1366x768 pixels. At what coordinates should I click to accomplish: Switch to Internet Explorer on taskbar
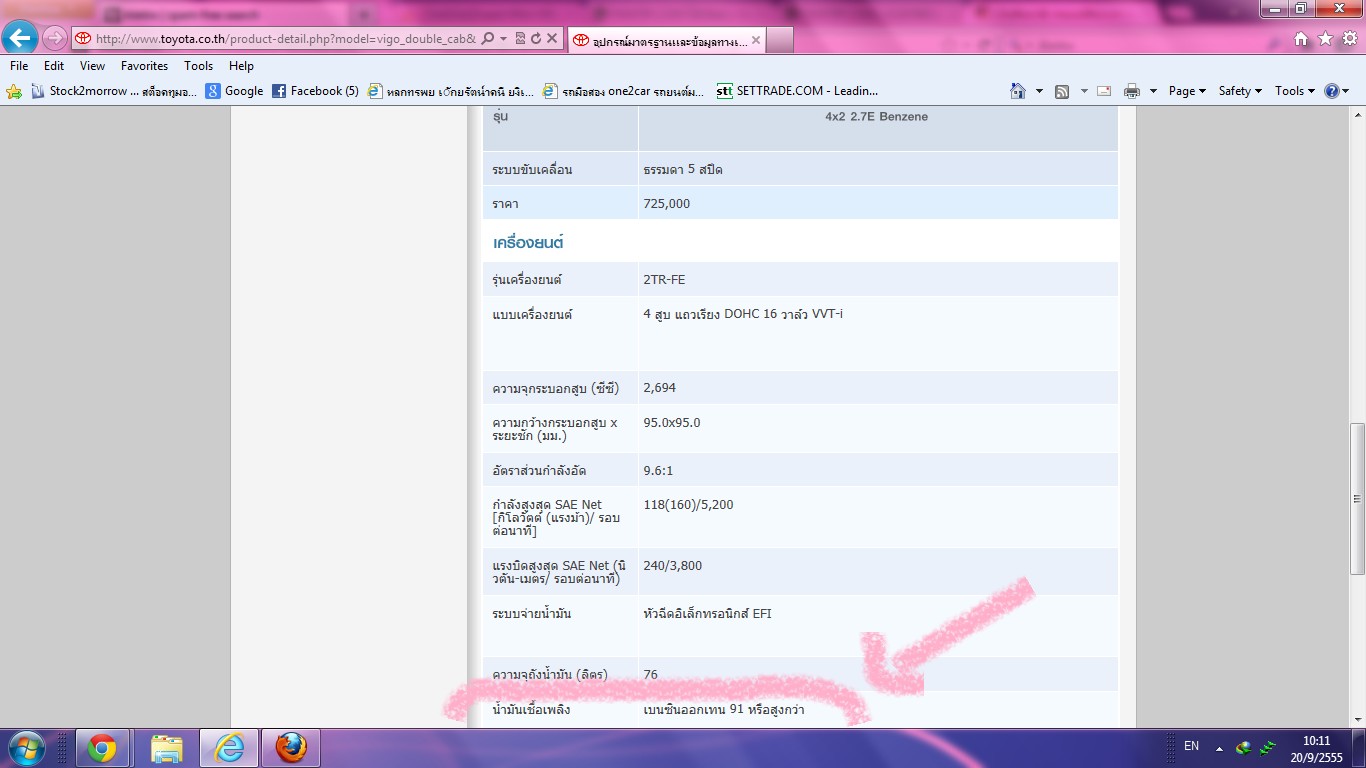pyautogui.click(x=229, y=748)
